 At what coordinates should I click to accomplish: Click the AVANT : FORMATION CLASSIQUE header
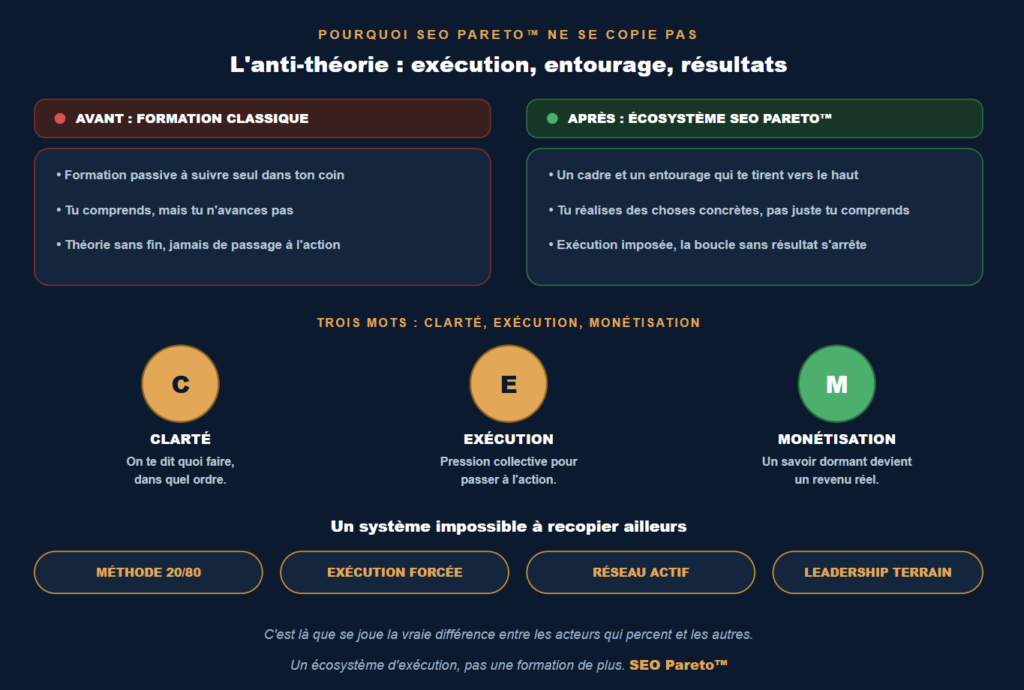[x=263, y=118]
